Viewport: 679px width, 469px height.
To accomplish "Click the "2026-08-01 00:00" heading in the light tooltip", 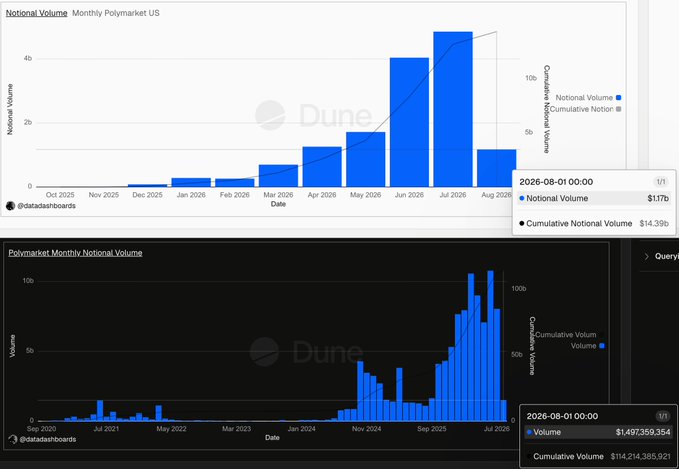I will [556, 182].
